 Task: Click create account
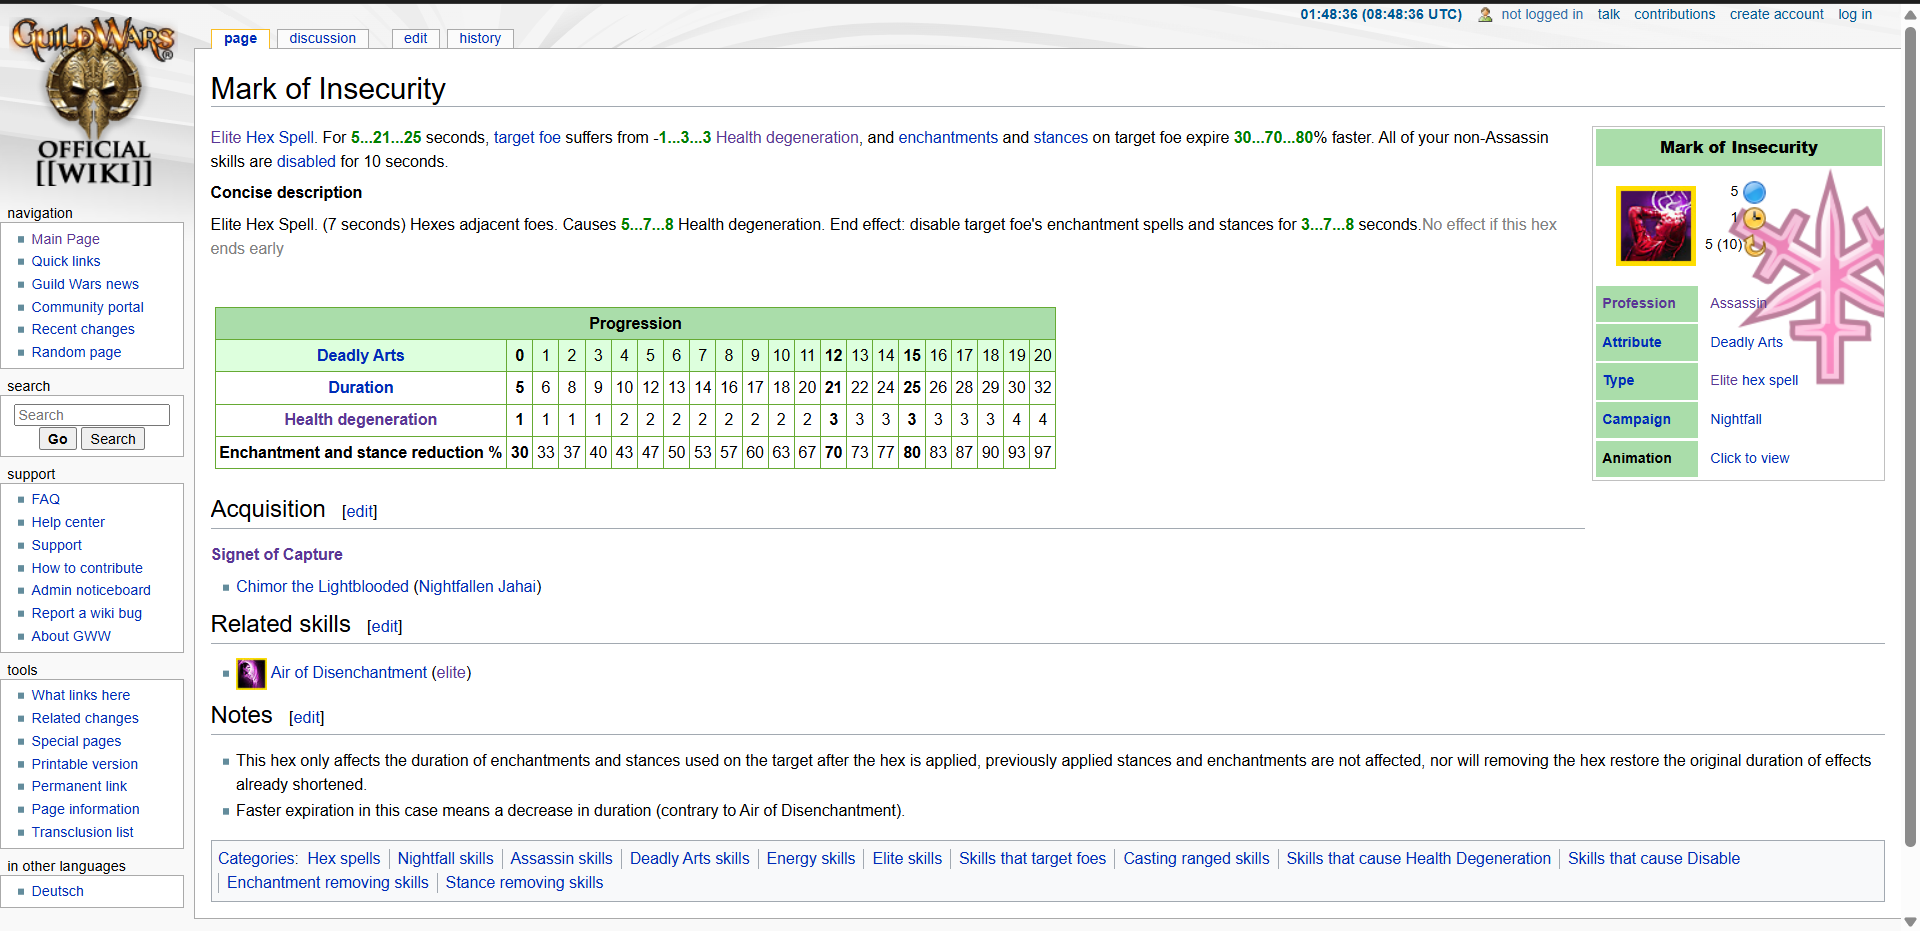(x=1776, y=14)
